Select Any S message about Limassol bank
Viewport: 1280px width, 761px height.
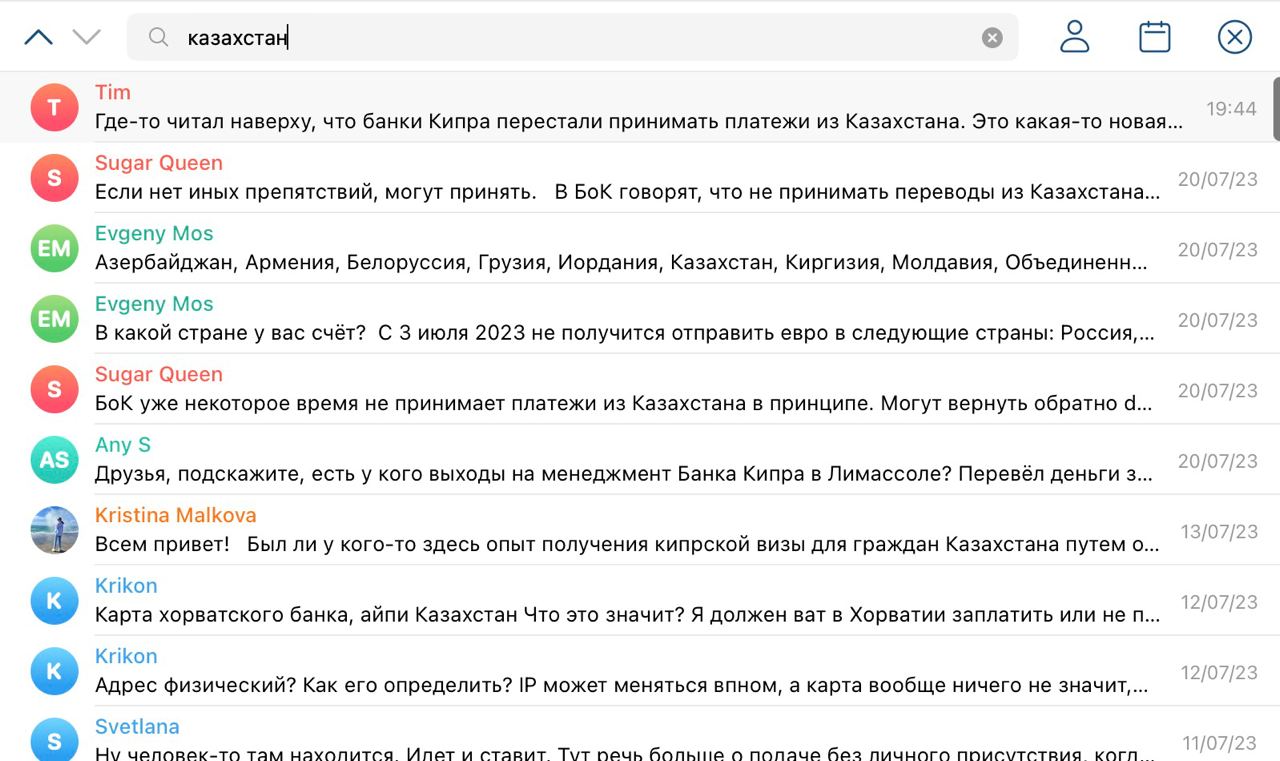(x=623, y=474)
